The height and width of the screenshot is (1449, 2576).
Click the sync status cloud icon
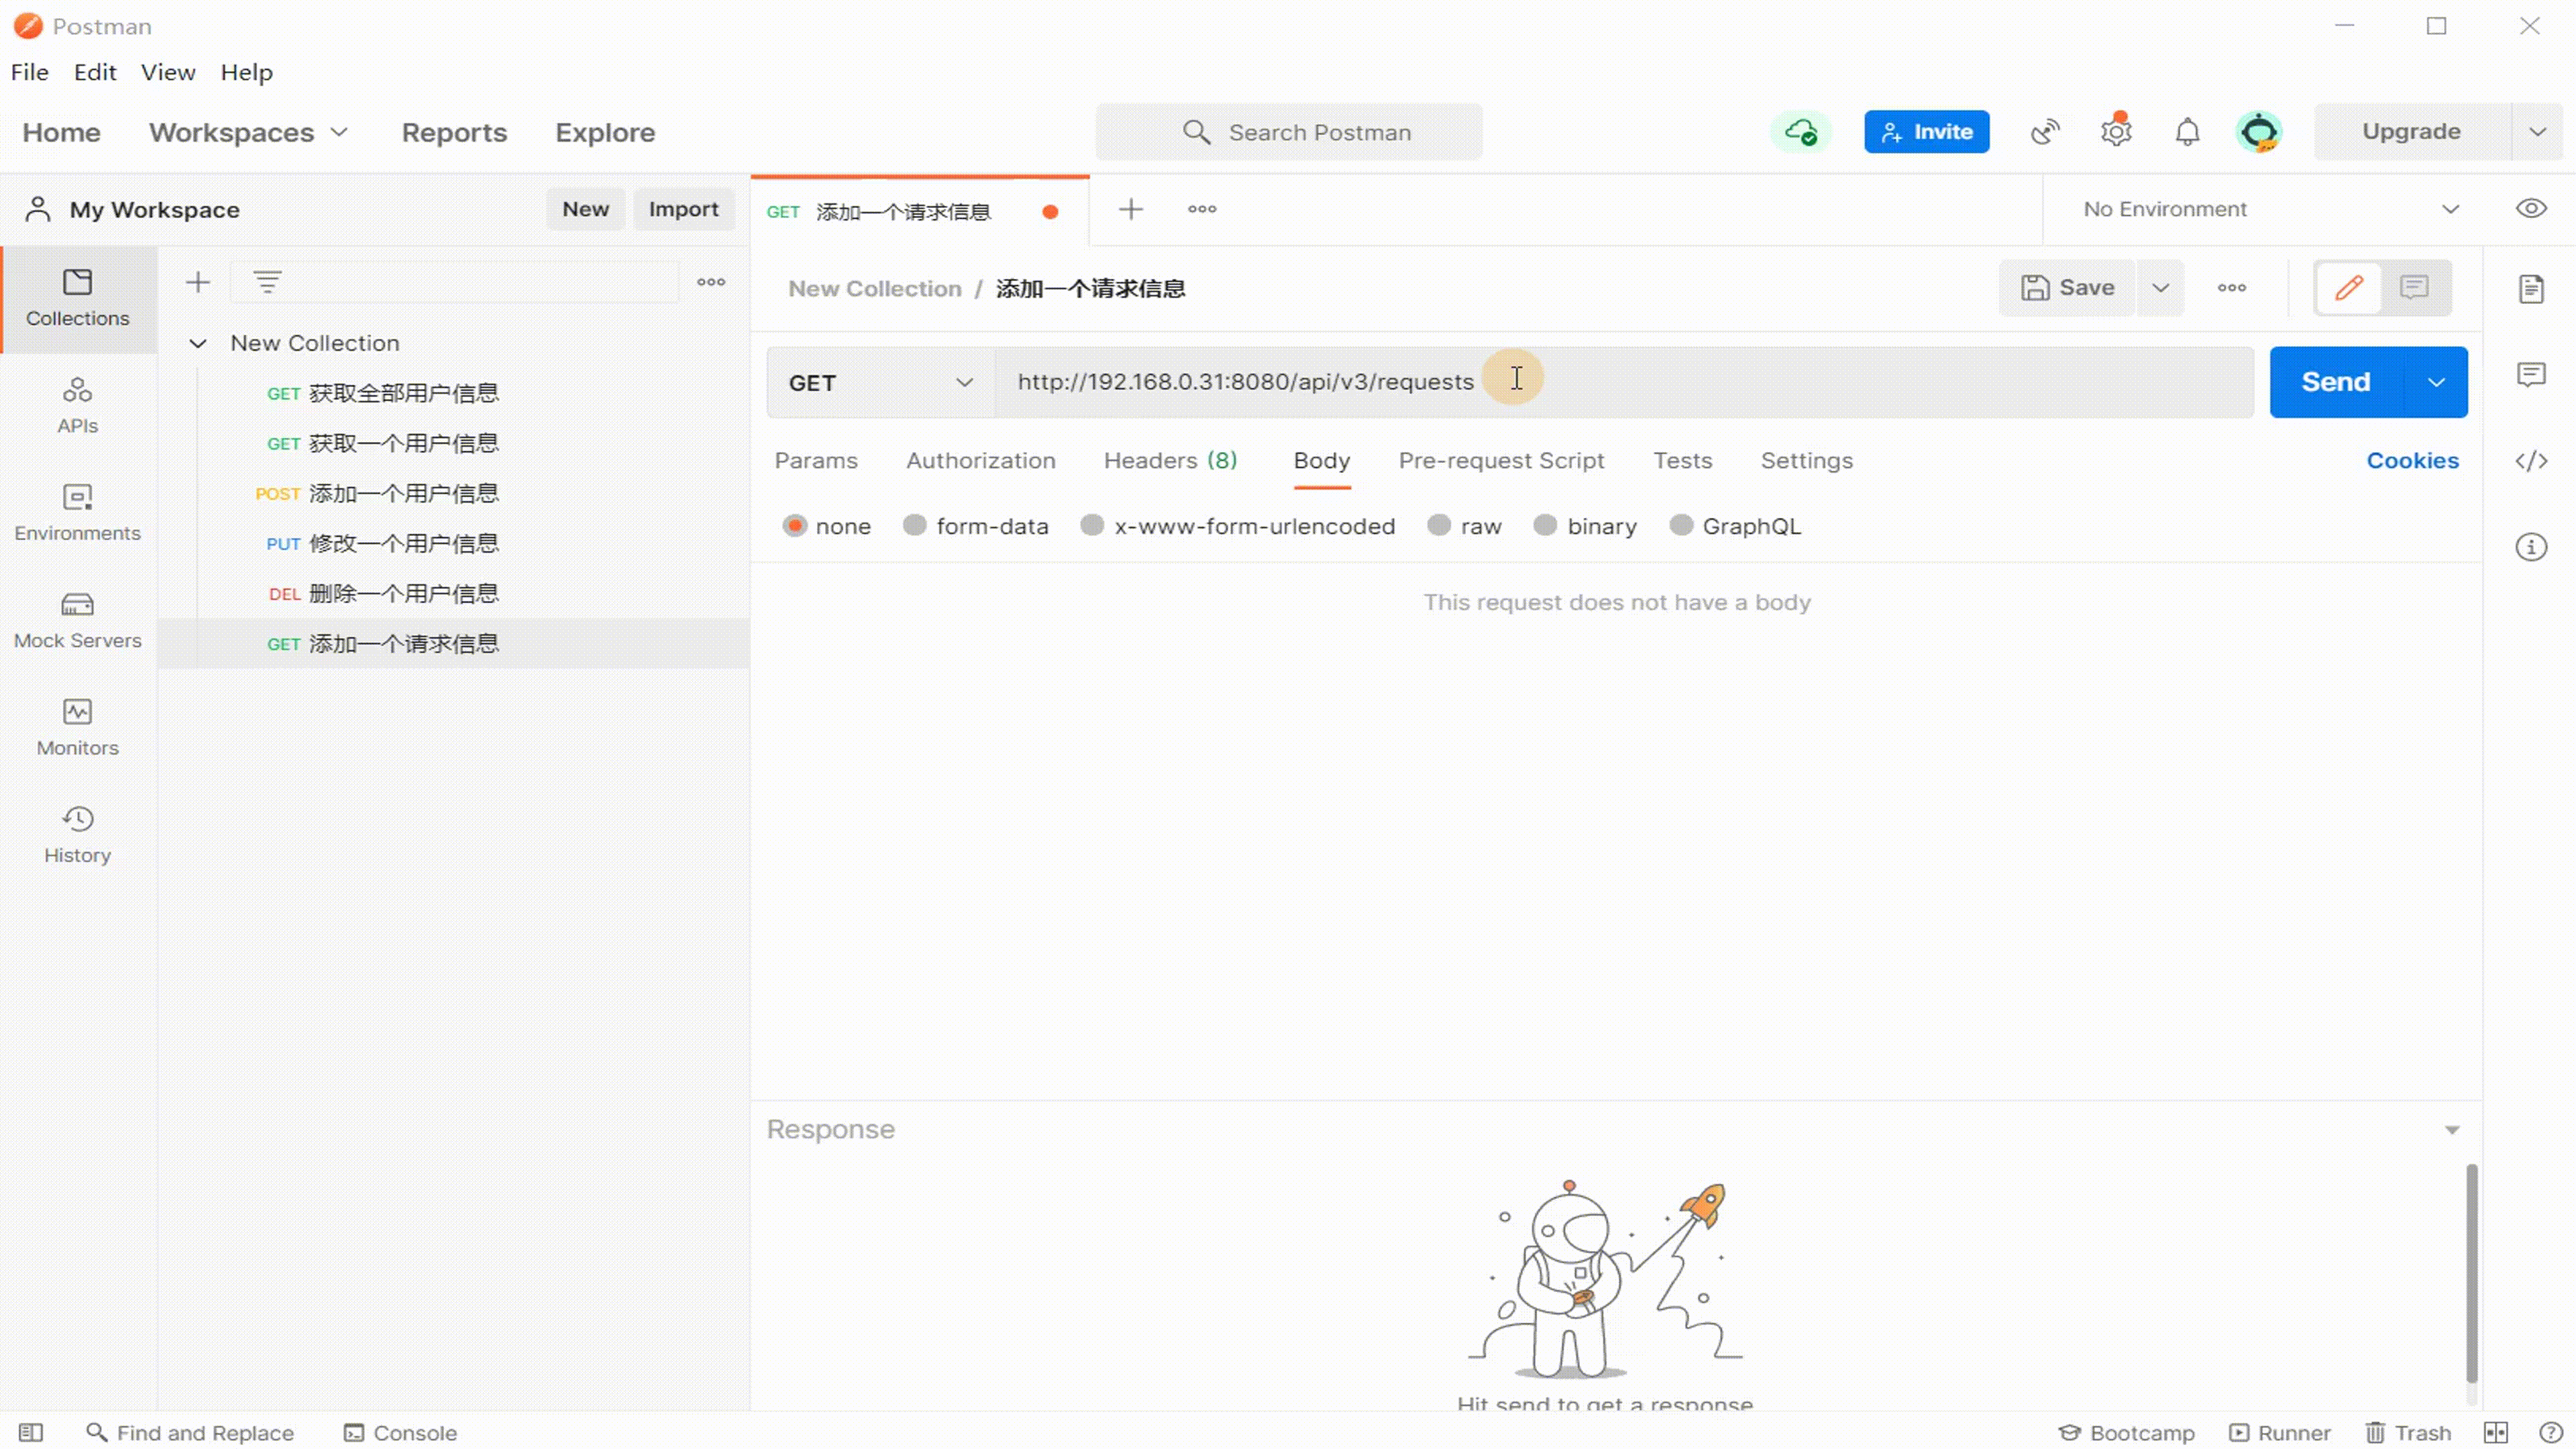1801,132
